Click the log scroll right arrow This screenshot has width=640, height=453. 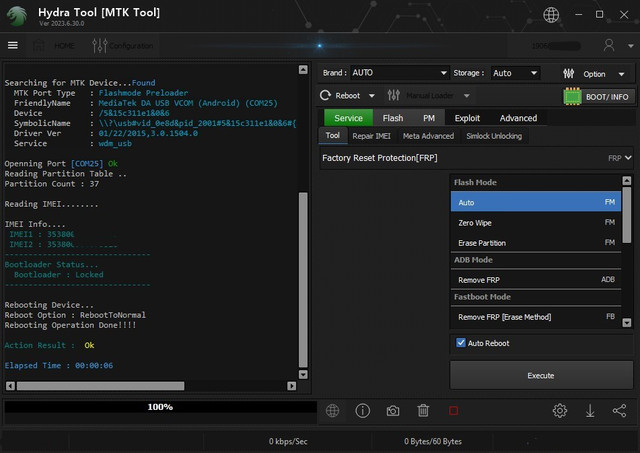291,386
